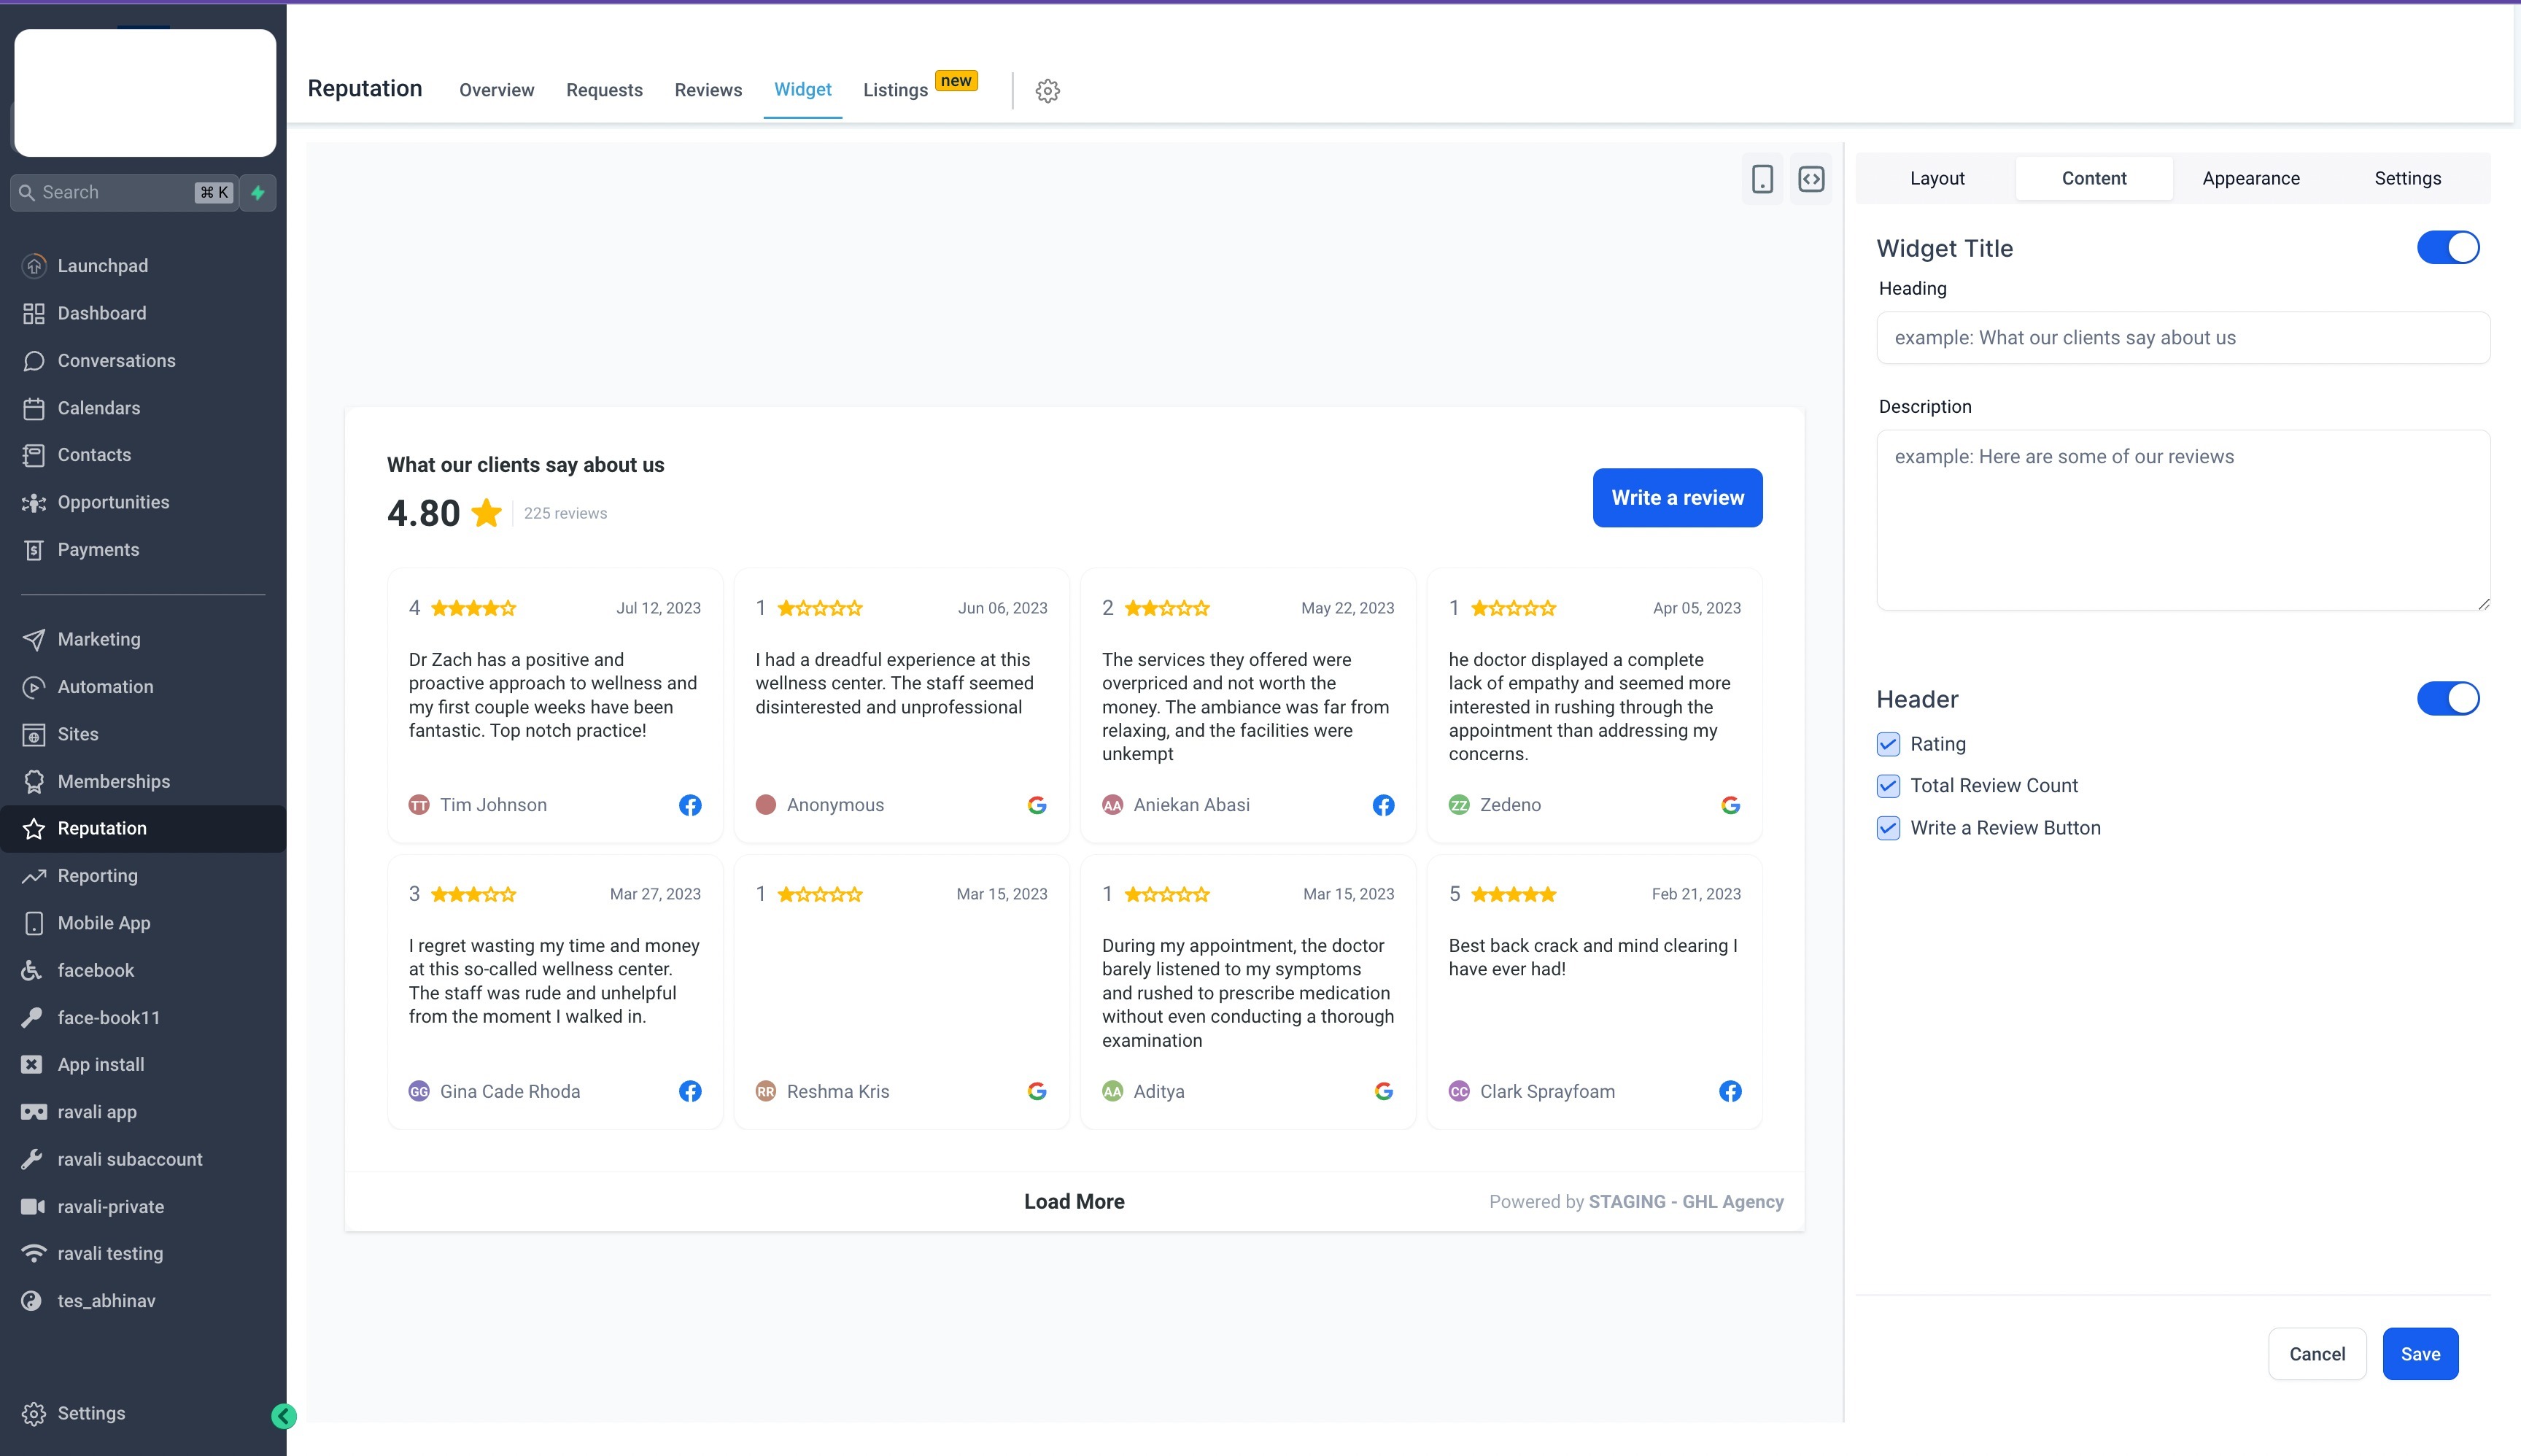This screenshot has height=1456, width=2521.
Task: Uncheck Total Review Count checkbox
Action: click(x=1888, y=786)
